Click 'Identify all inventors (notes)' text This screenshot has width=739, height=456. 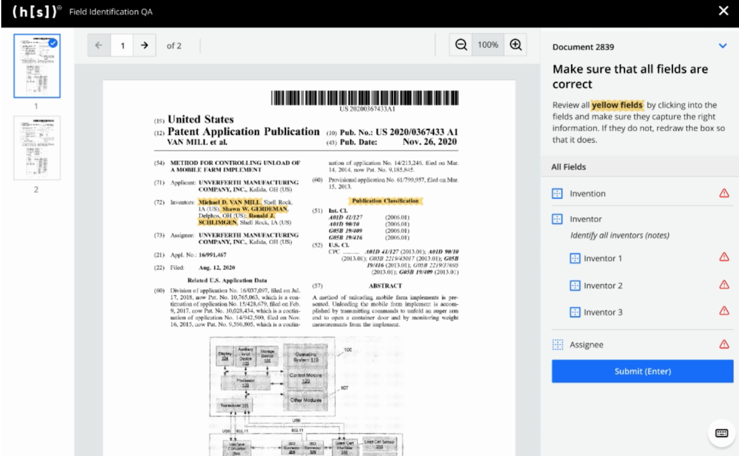click(x=620, y=235)
